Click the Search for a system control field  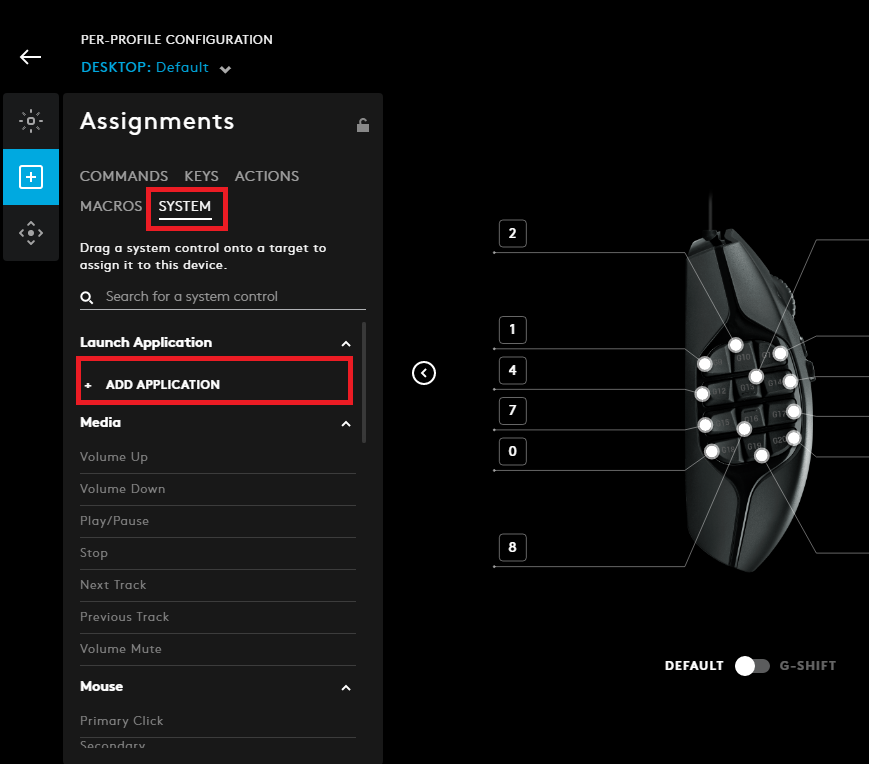223,297
